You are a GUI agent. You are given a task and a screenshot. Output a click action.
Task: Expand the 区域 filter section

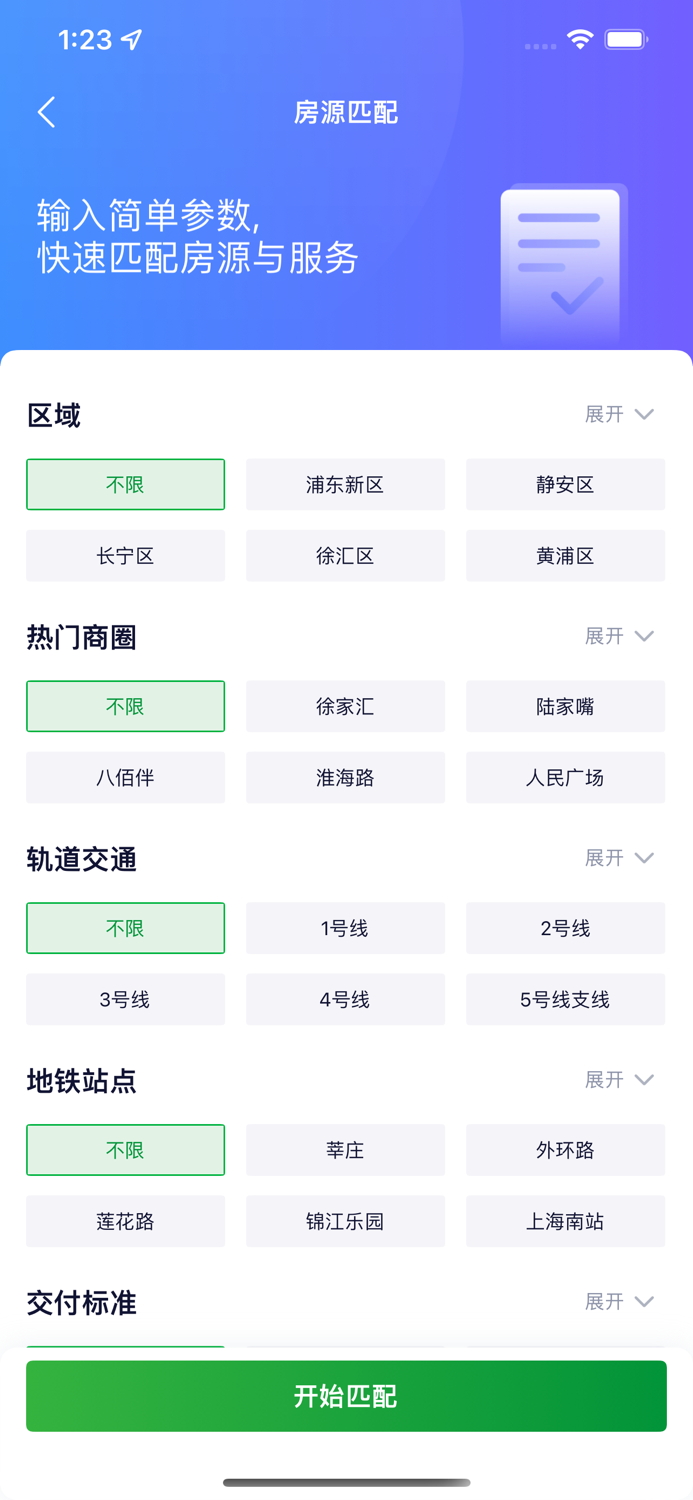click(620, 414)
